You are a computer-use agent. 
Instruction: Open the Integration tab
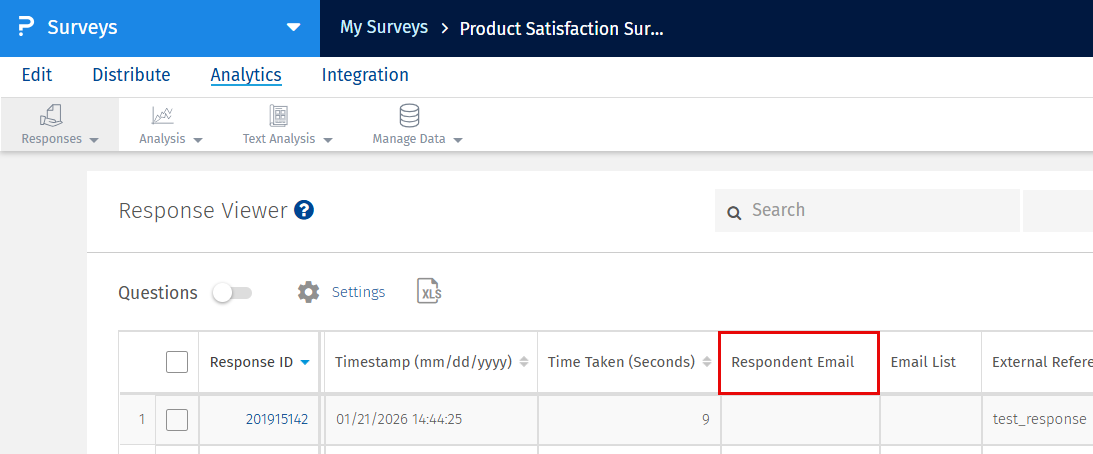tap(365, 75)
